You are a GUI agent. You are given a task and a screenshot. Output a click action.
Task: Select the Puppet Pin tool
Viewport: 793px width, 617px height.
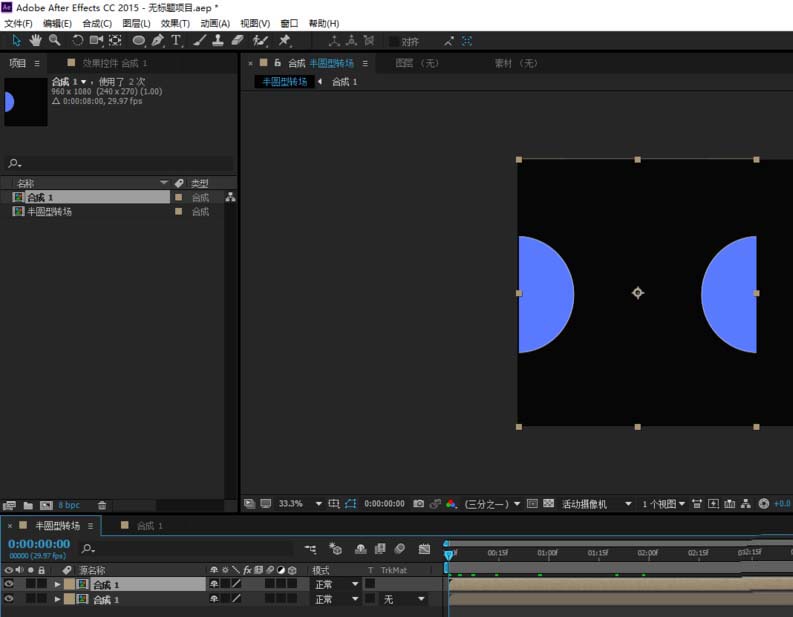[285, 40]
